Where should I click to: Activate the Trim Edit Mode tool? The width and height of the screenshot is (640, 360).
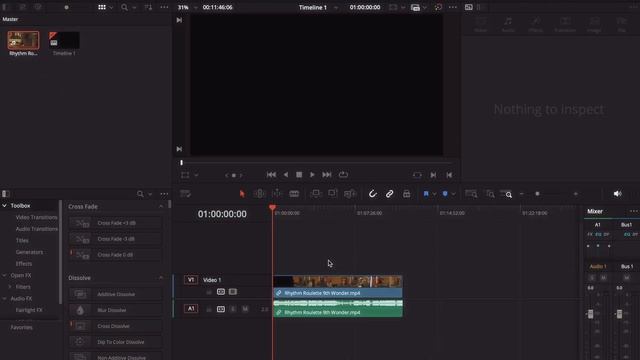pos(259,194)
